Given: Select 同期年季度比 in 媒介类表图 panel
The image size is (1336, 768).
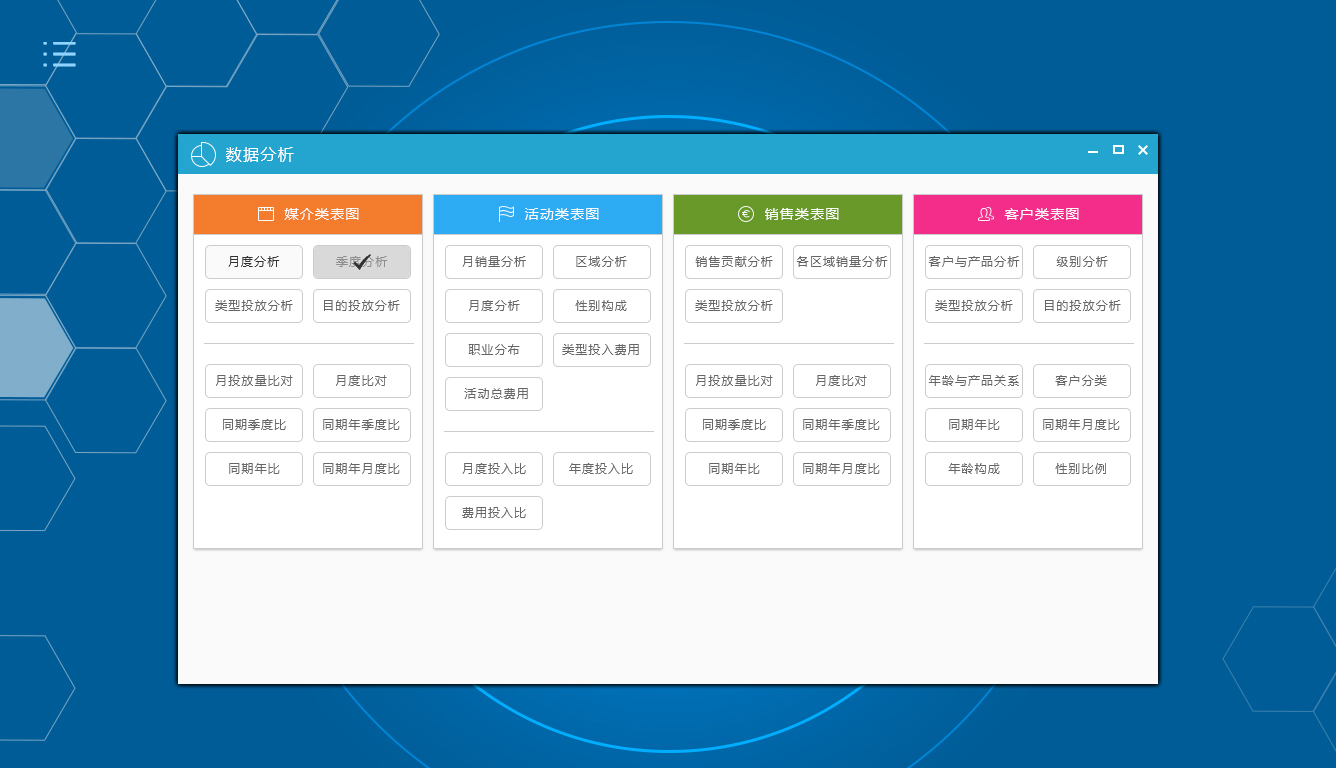Looking at the screenshot, I should coord(362,425).
